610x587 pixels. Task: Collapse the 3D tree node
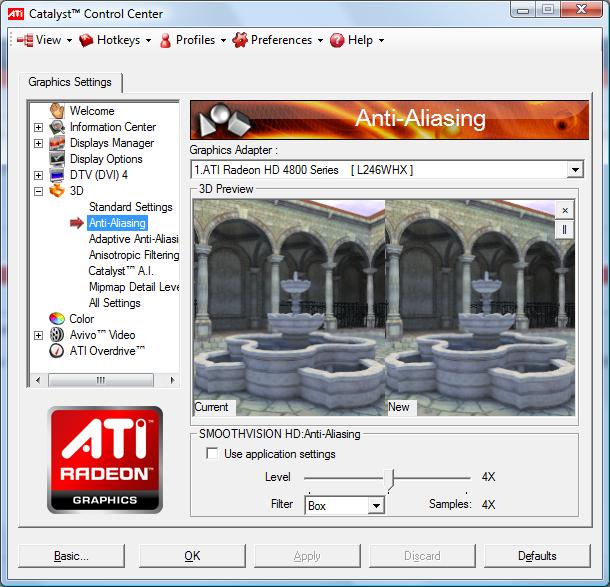38,191
